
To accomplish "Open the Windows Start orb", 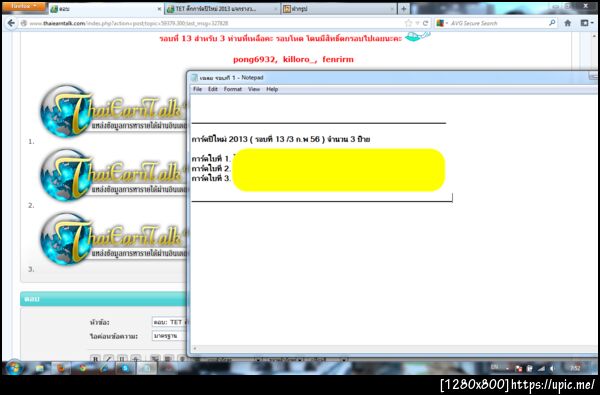I will [15, 368].
